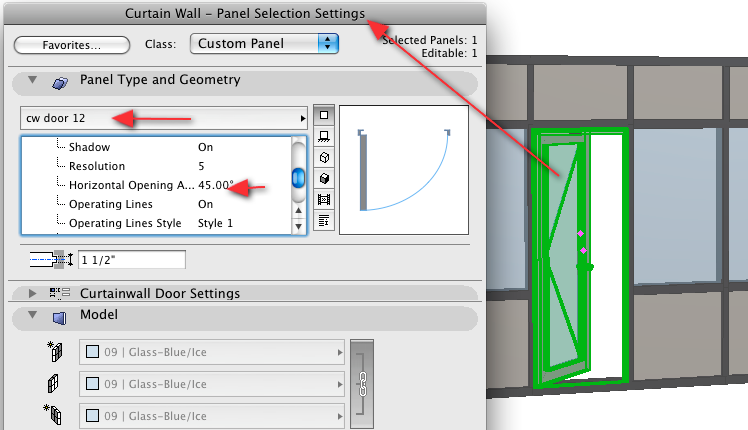Click the panel thickness field 1 1/2"
Image resolution: width=748 pixels, height=430 pixels.
click(132, 260)
